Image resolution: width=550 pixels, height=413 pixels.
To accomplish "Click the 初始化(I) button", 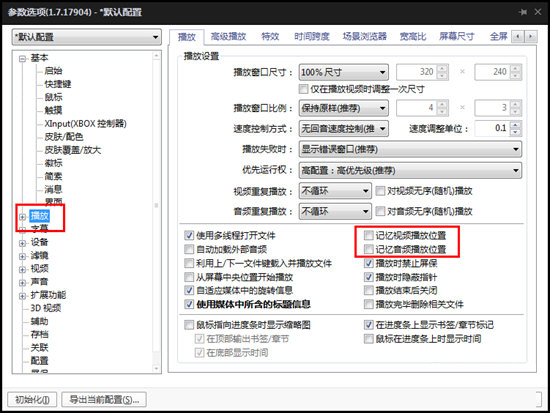I will [32, 400].
